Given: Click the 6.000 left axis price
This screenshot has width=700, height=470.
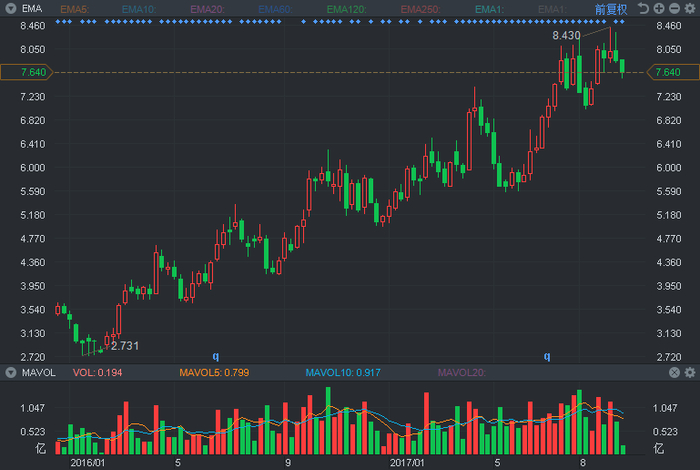Looking at the screenshot, I should click(x=33, y=168).
